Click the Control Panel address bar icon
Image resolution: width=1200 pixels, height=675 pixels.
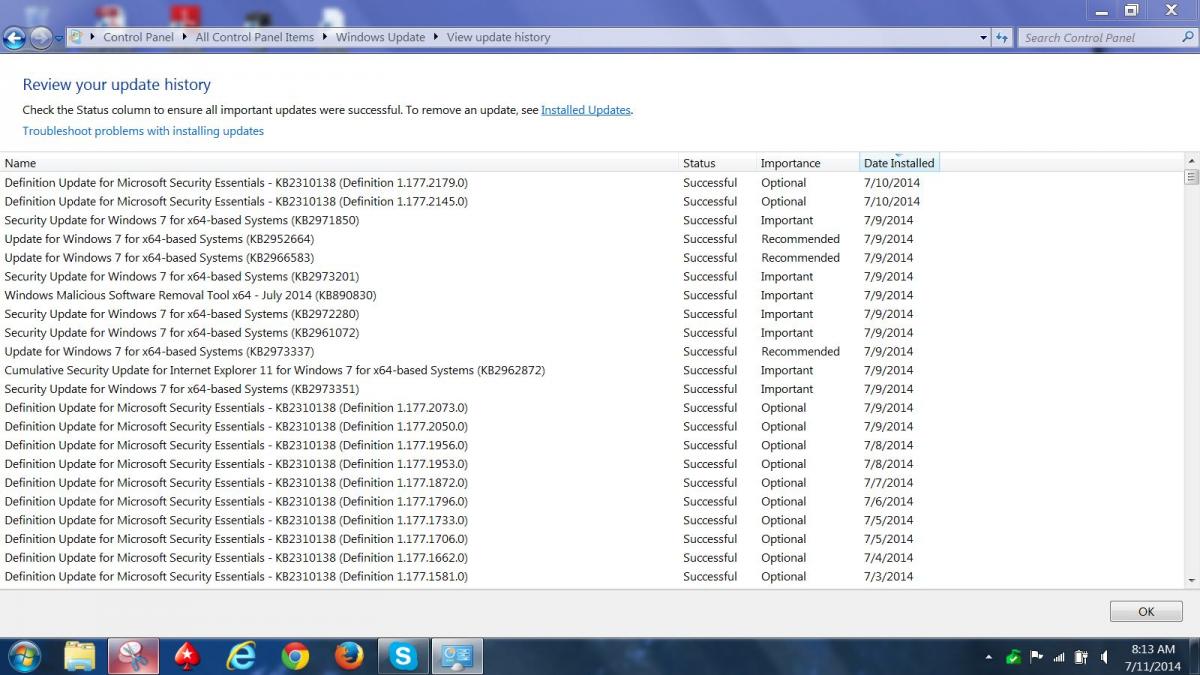pyautogui.click(x=76, y=37)
